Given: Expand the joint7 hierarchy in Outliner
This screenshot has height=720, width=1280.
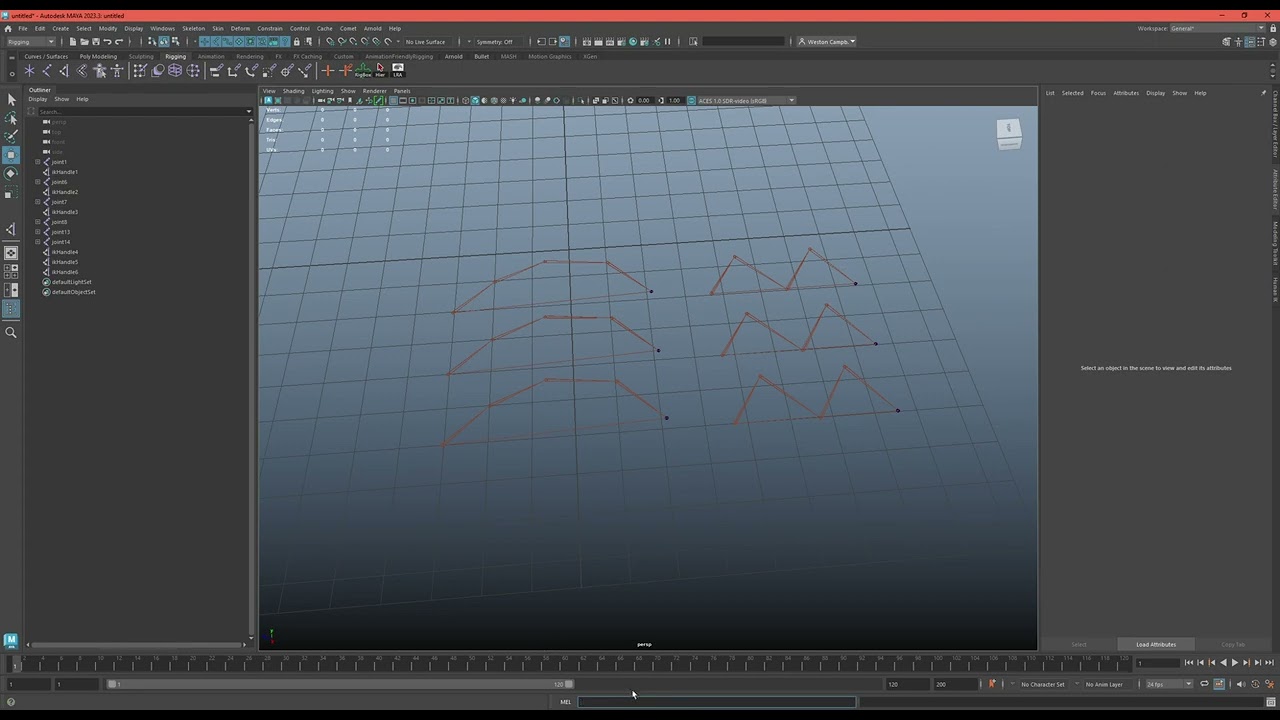Looking at the screenshot, I should [x=38, y=202].
